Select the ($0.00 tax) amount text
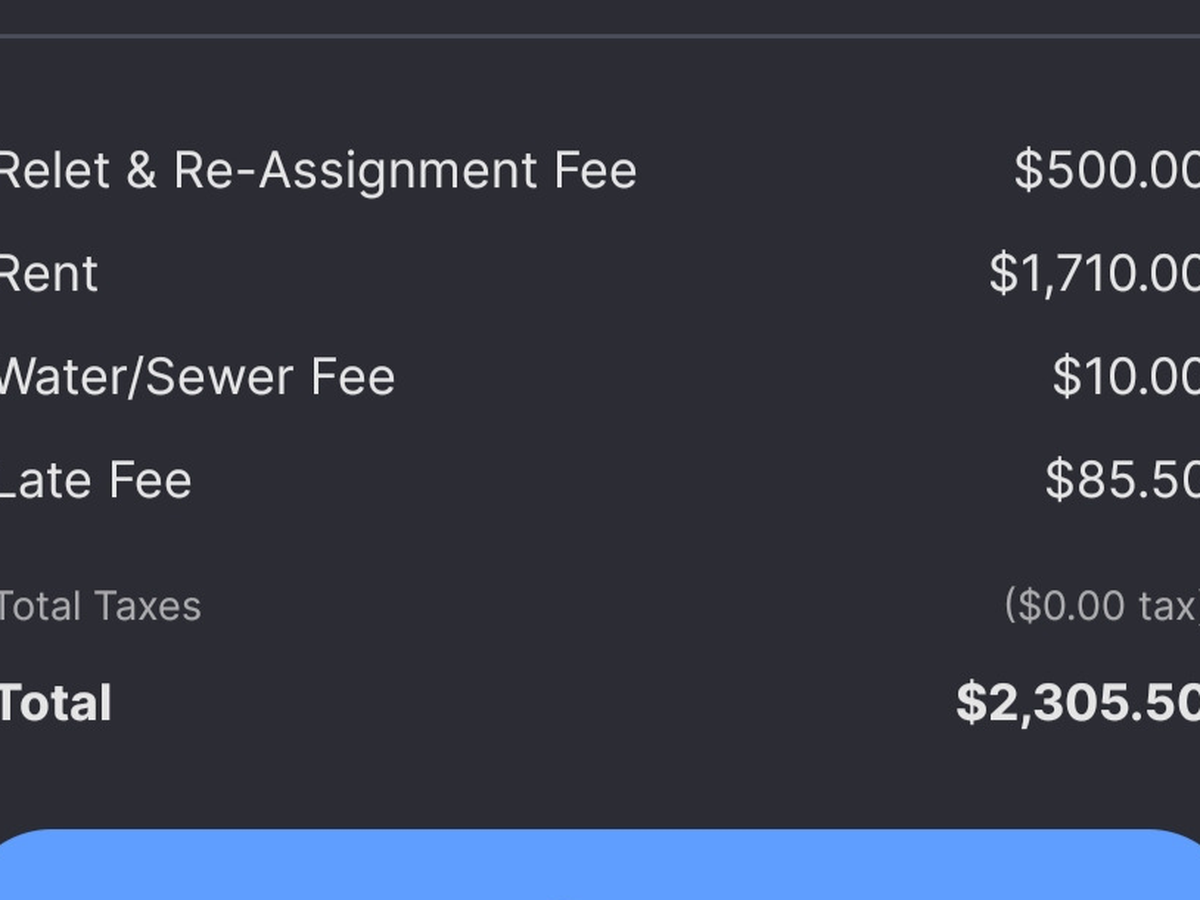Viewport: 1200px width, 900px height. coord(1101,606)
